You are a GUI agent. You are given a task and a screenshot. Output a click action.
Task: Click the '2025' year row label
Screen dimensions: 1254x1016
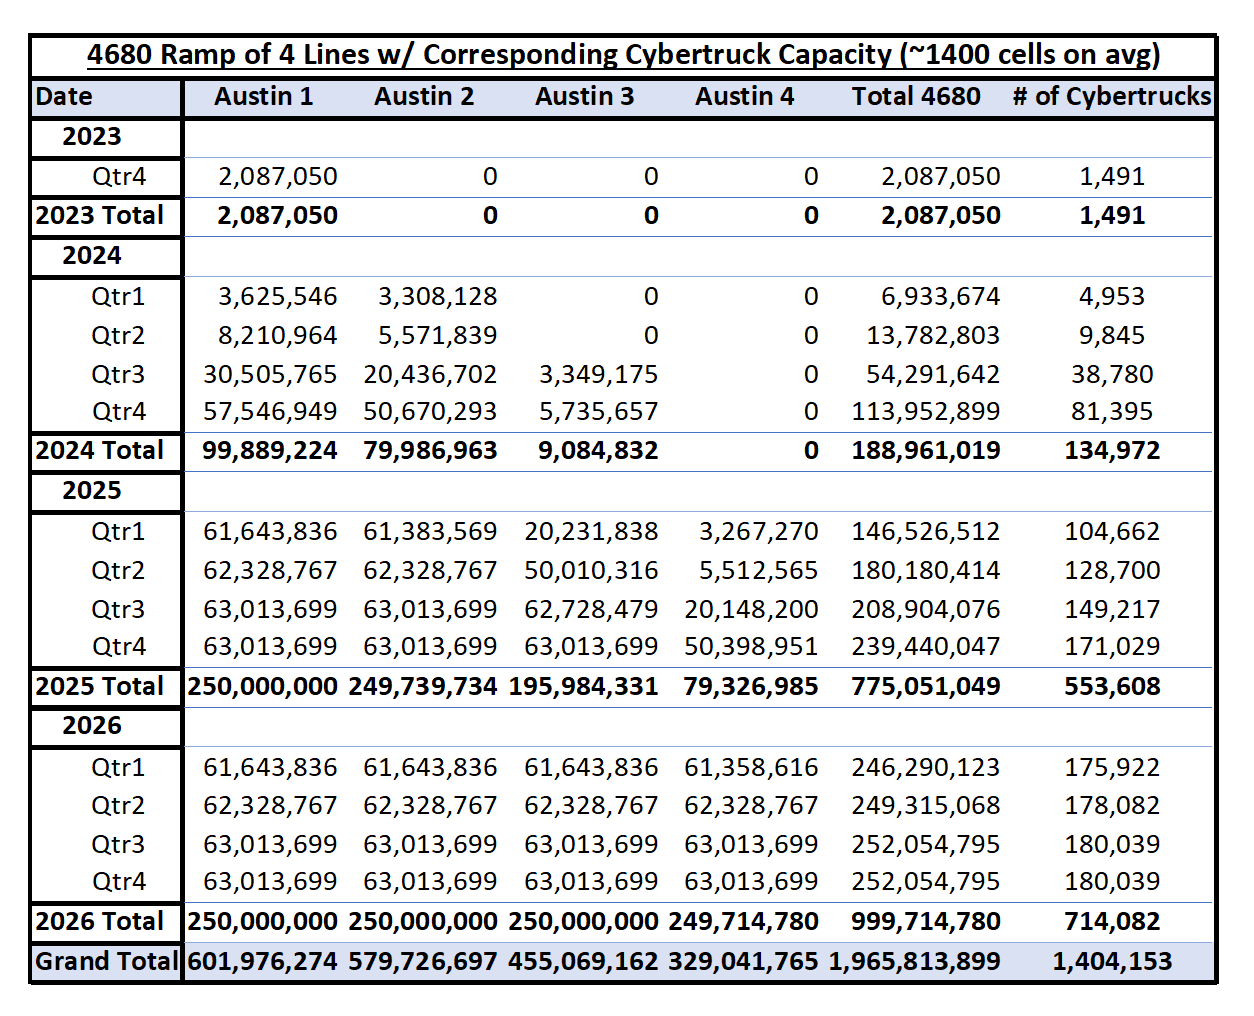coord(92,491)
